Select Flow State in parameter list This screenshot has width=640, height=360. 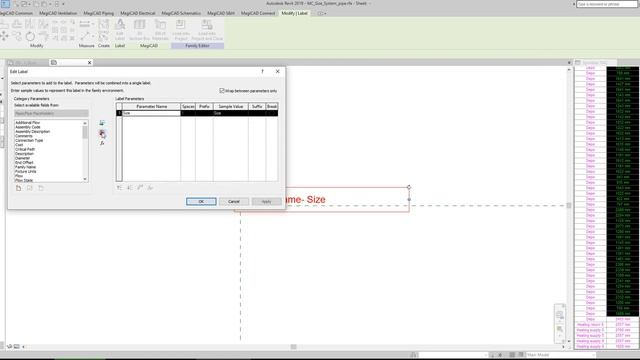coord(24,180)
